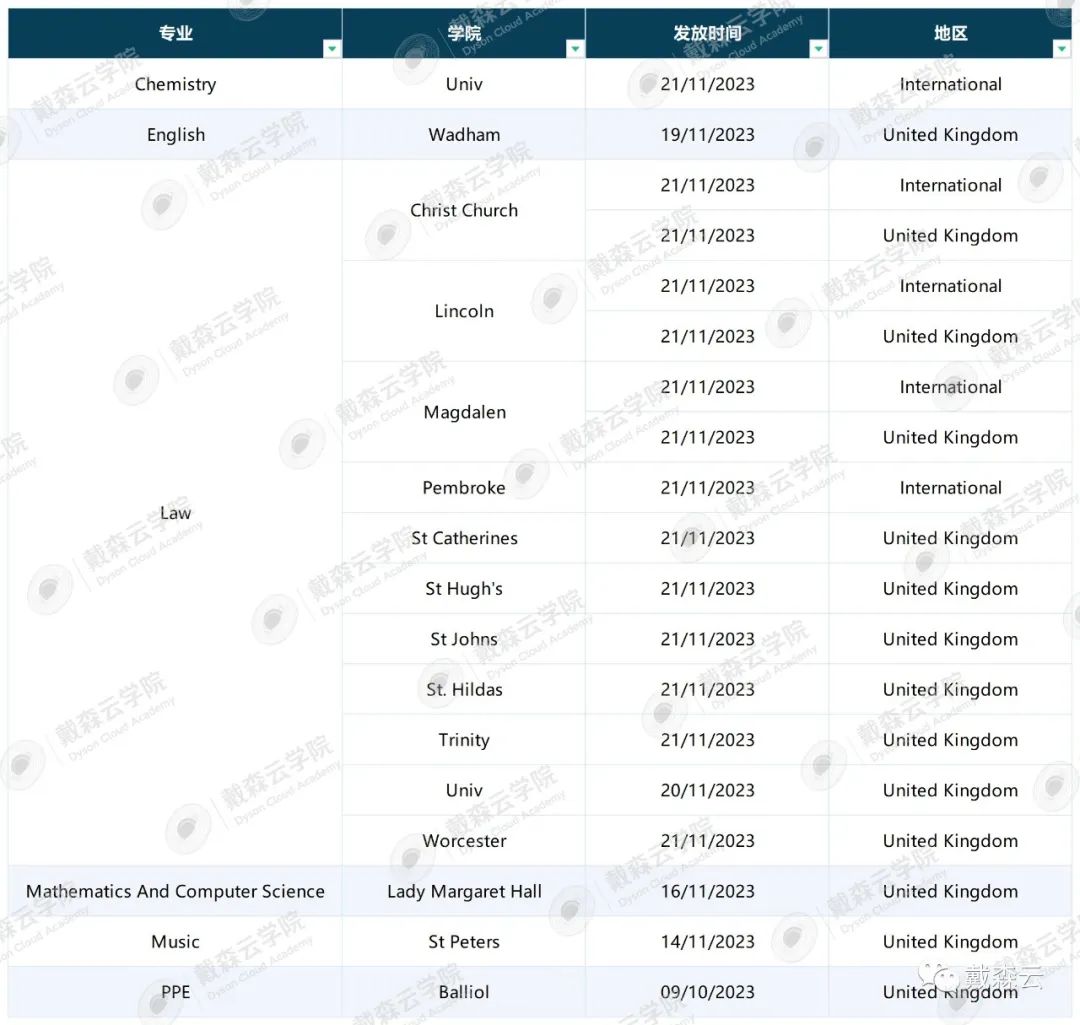This screenshot has width=1080, height=1025.
Task: Select the United Kingdom cell in the St. Hildas row
Action: 951,689
